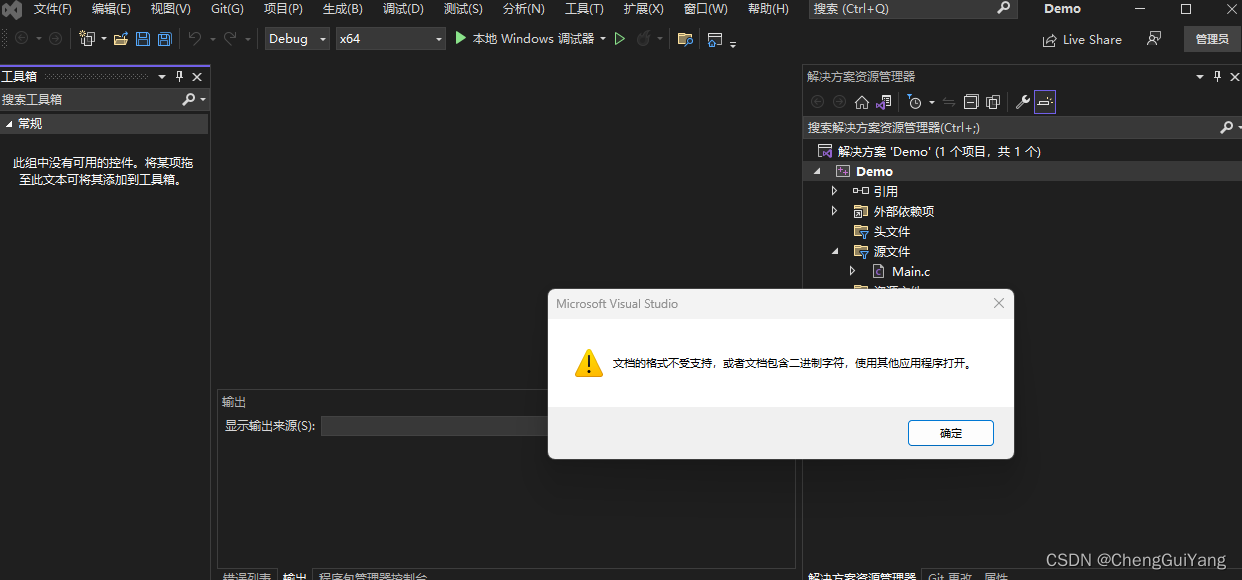Open the 文件(F) menu
This screenshot has width=1242, height=580.
pyautogui.click(x=53, y=9)
